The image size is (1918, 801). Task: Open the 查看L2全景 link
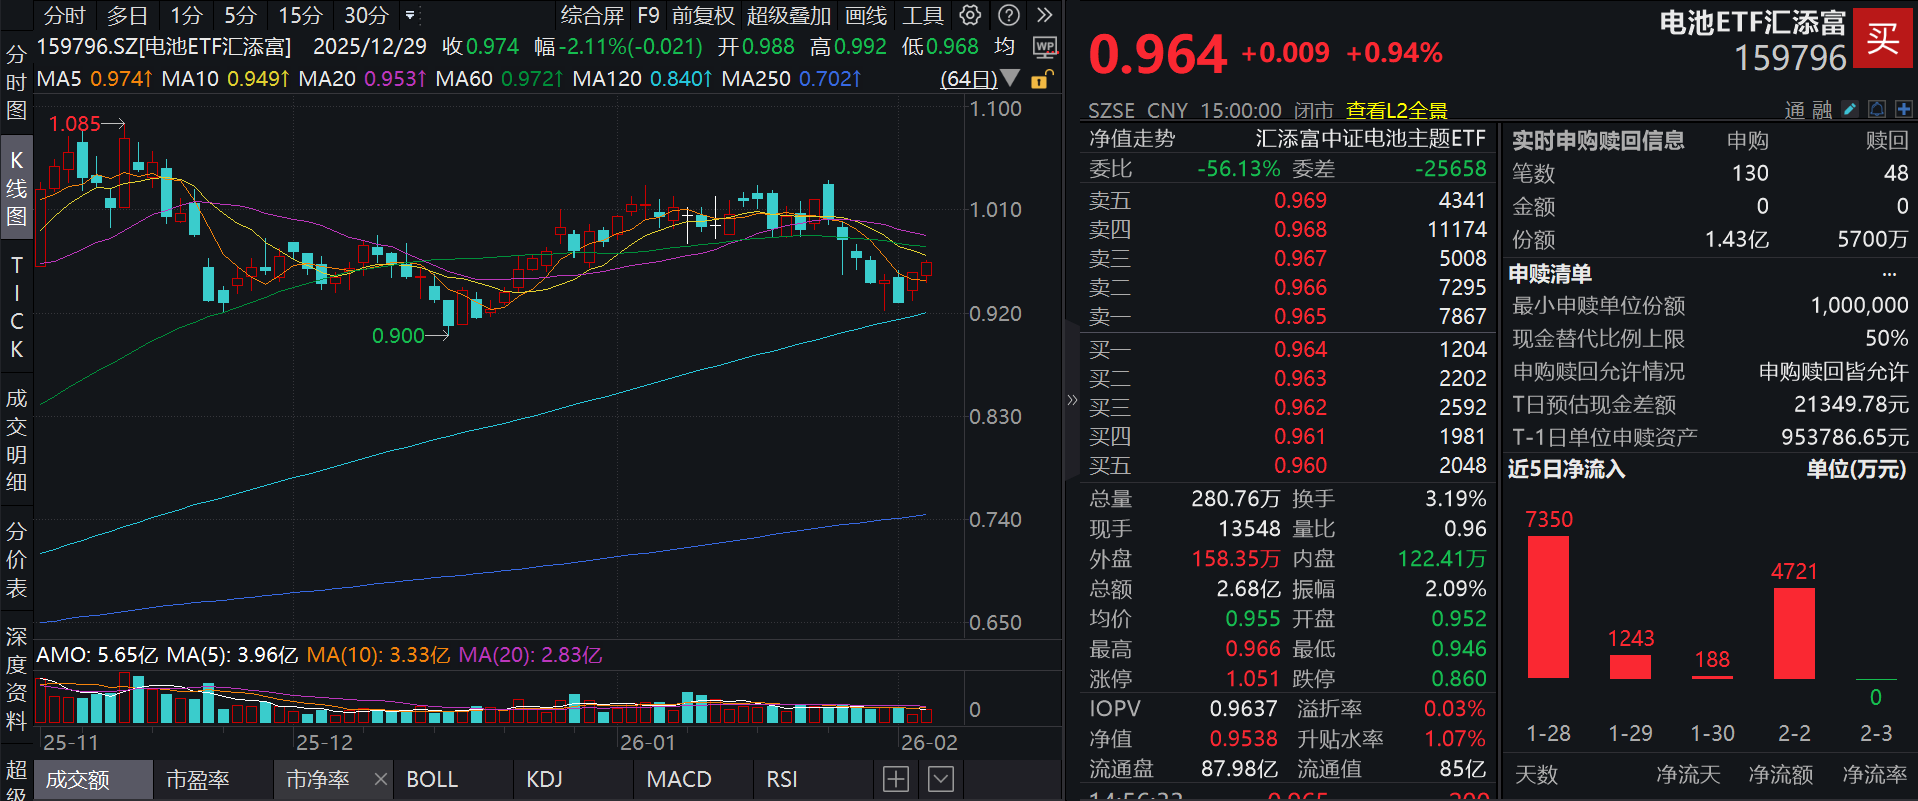click(x=1396, y=110)
